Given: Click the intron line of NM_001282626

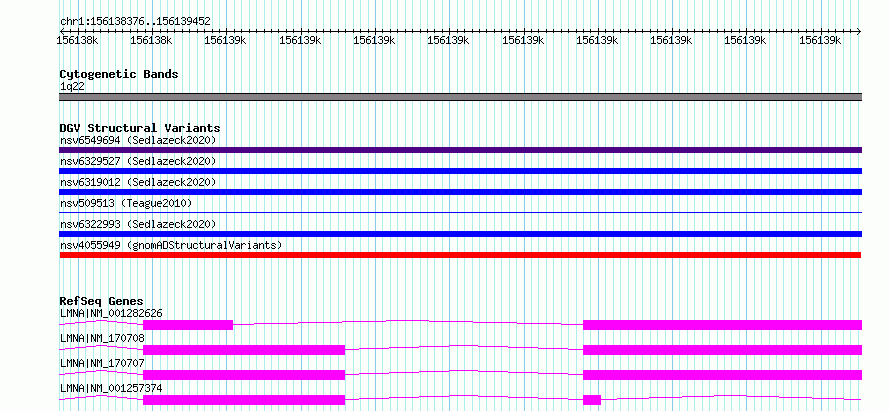Looking at the screenshot, I should point(408,321).
